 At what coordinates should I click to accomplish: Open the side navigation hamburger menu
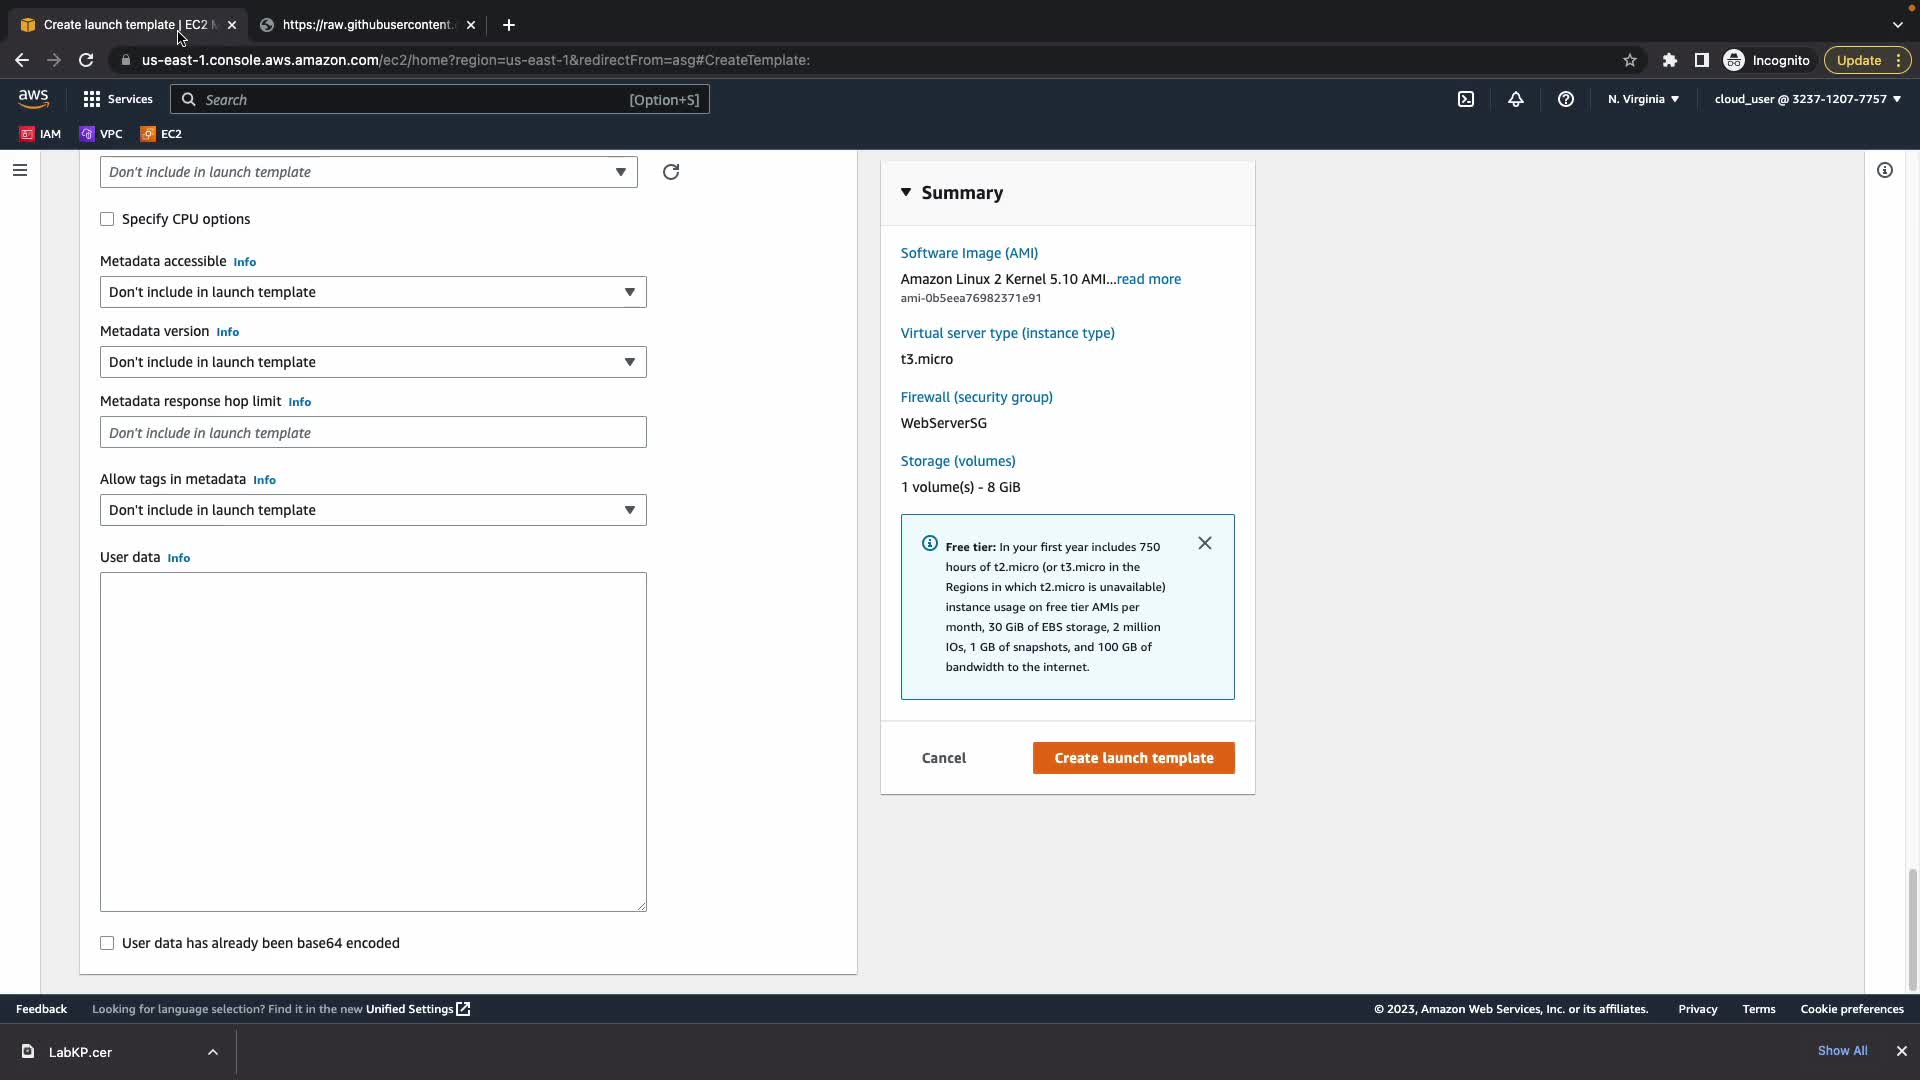click(x=19, y=170)
